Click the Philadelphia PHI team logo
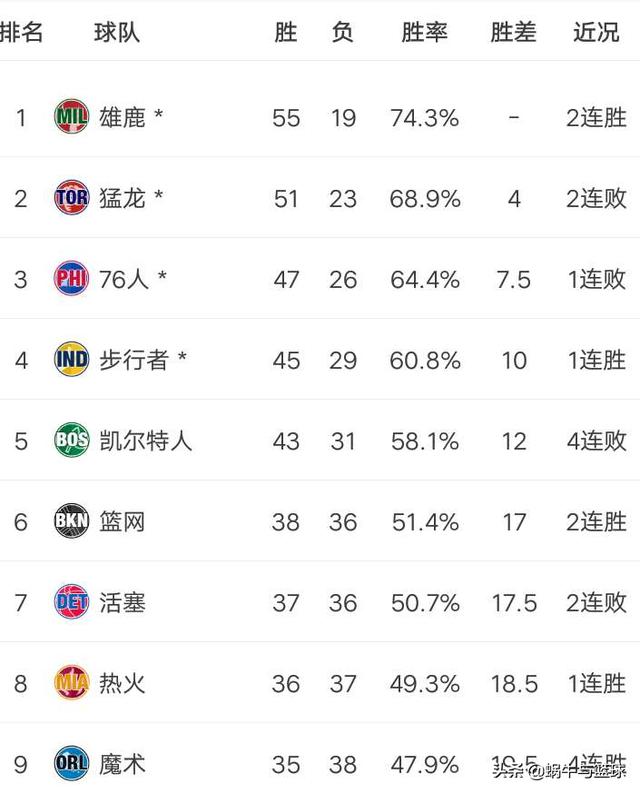640x793 pixels. pos(71,278)
